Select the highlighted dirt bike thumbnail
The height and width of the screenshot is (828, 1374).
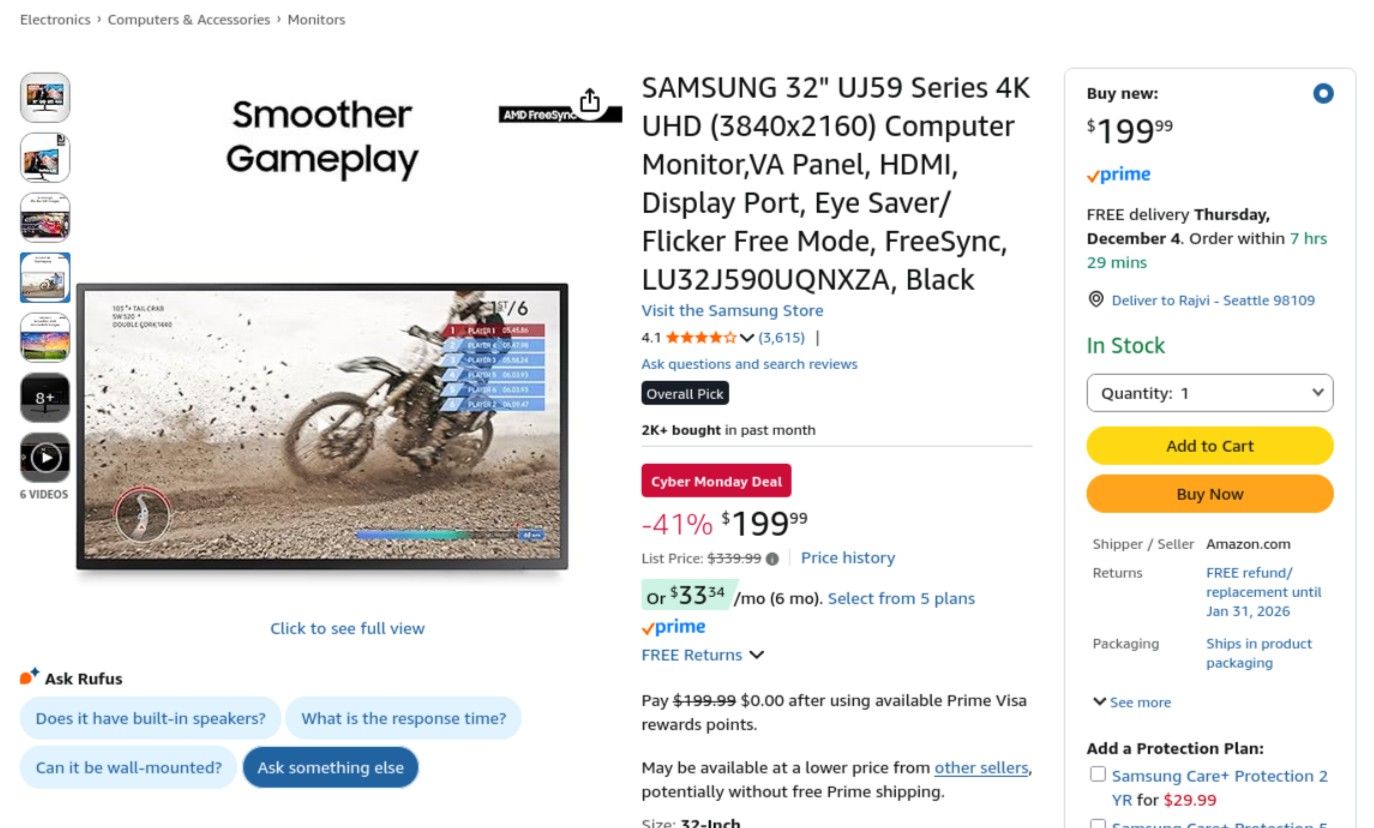(x=45, y=277)
